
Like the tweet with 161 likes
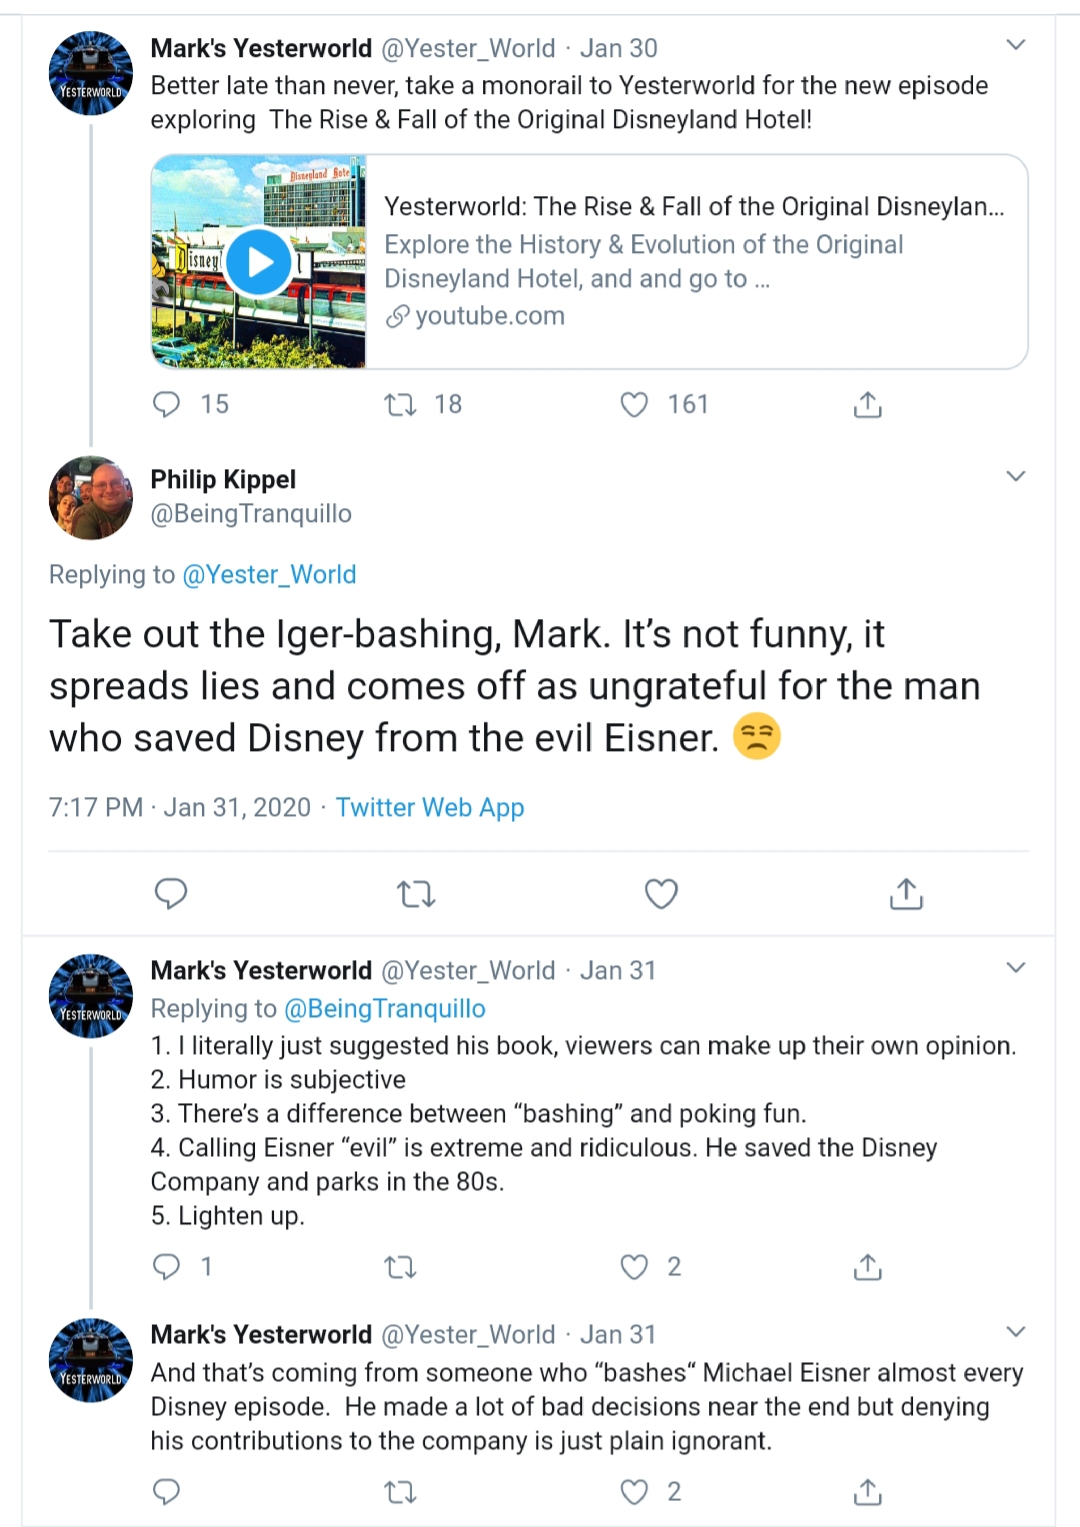pos(634,404)
